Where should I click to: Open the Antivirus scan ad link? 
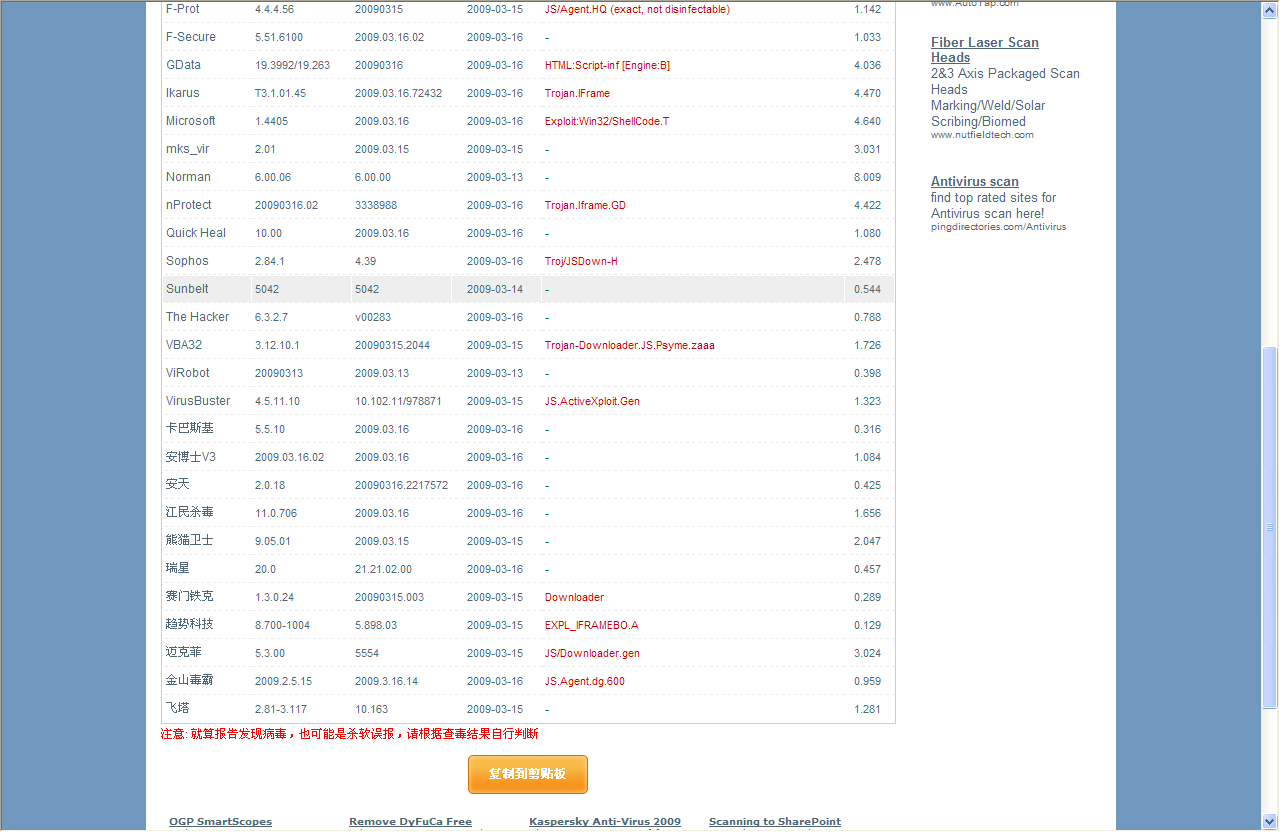(975, 181)
